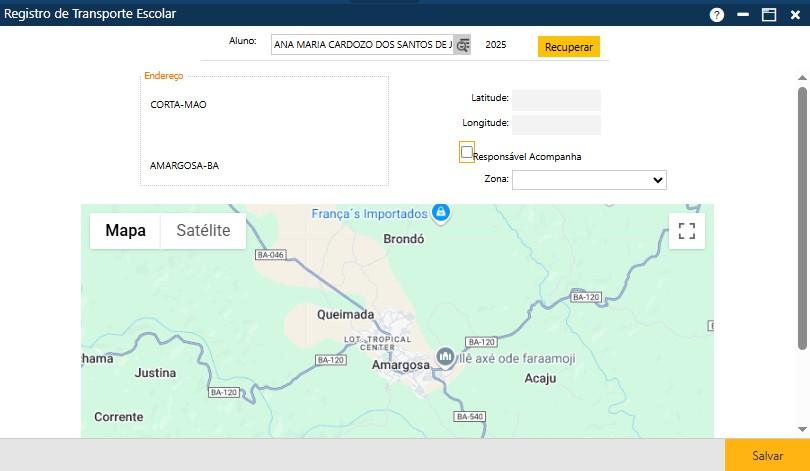Enable the Responsável Acompanha checkbox
This screenshot has height=471, width=810.
pyautogui.click(x=467, y=152)
